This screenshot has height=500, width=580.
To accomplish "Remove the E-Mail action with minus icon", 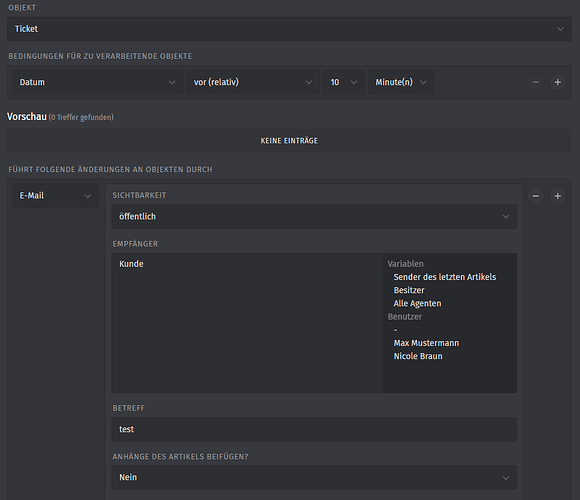I will [535, 196].
